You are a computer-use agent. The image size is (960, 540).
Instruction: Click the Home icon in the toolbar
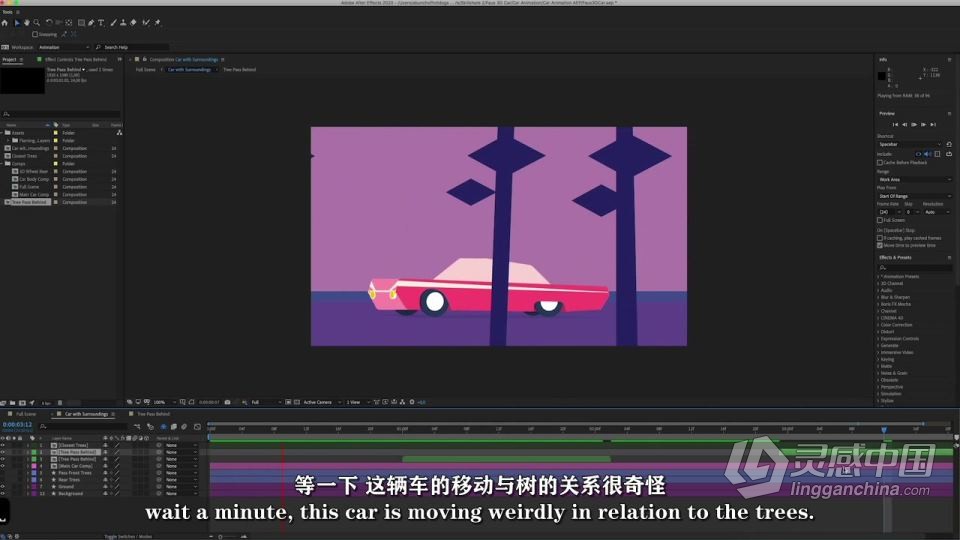[5, 23]
